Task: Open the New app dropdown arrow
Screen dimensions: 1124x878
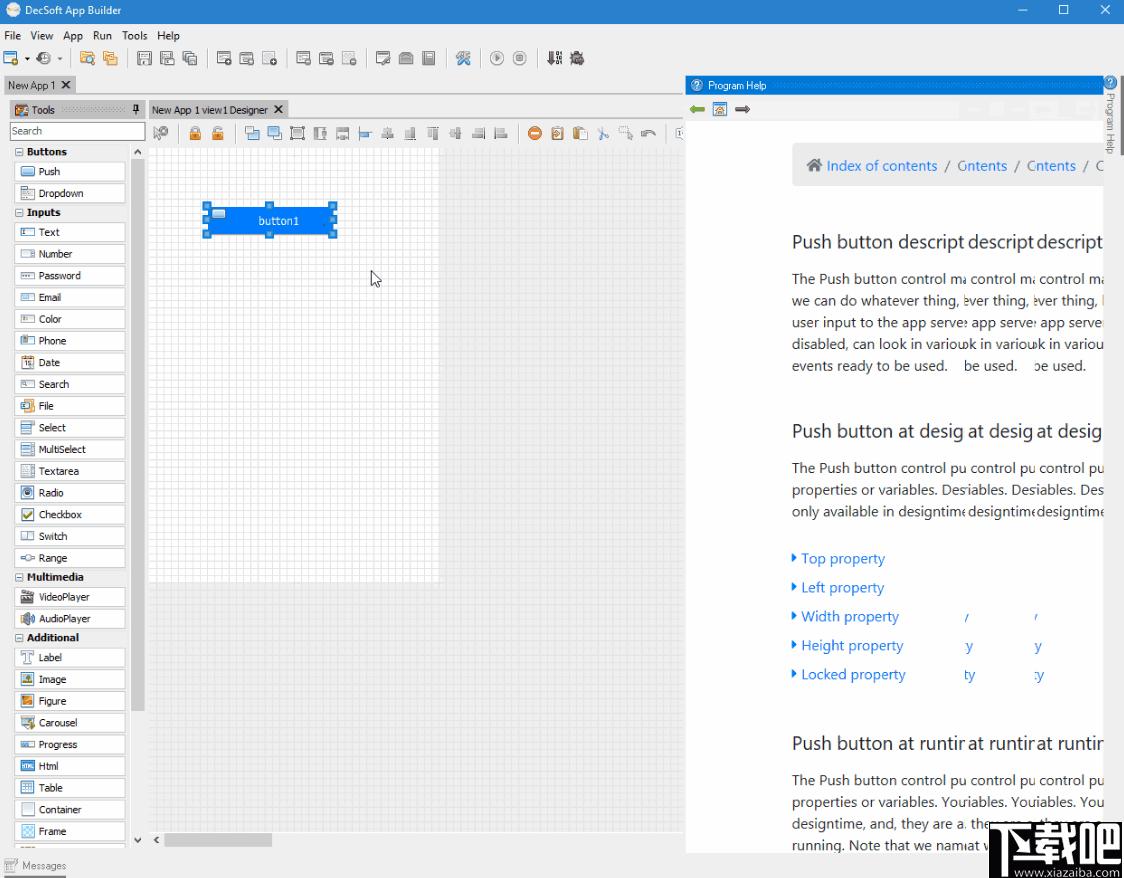Action: [x=27, y=59]
